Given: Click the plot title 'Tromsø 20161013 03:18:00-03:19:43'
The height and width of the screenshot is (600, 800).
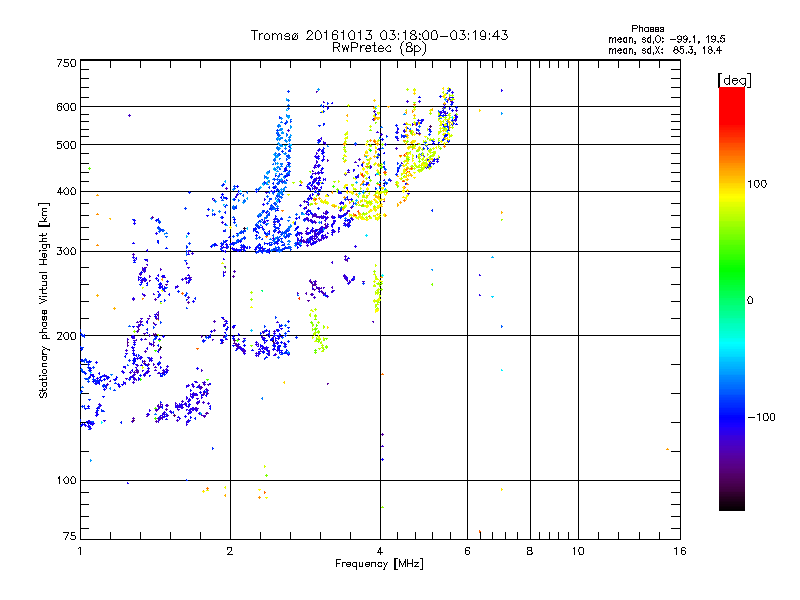Looking at the screenshot, I should tap(379, 35).
